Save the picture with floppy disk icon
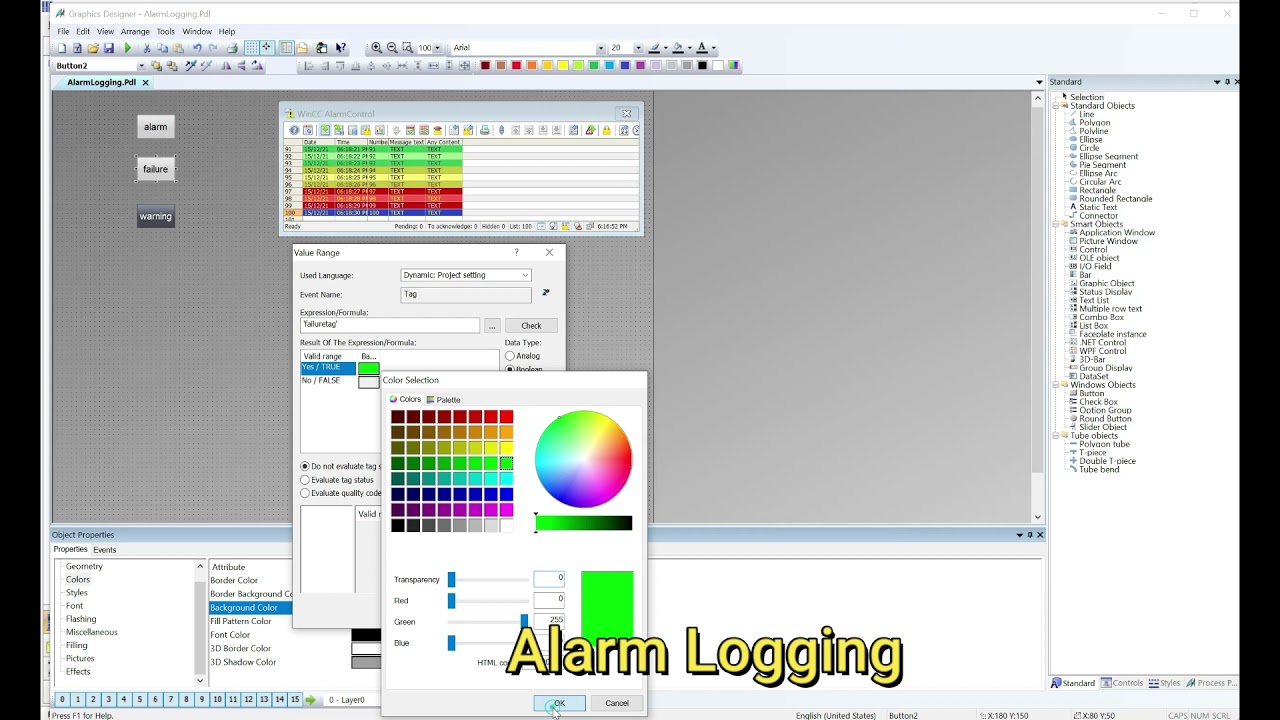Viewport: 1280px width, 720px height. tap(109, 48)
